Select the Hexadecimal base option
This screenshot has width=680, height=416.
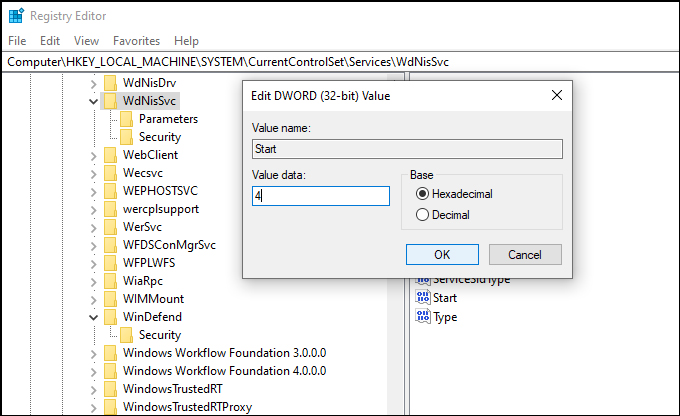tap(422, 193)
